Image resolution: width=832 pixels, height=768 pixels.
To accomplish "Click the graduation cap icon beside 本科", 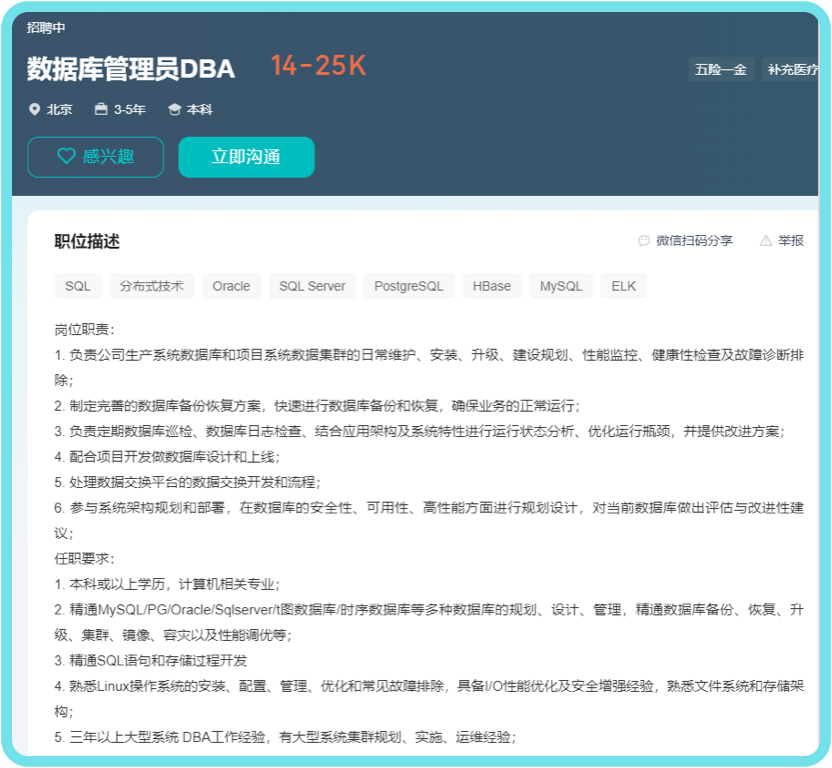I will tap(174, 109).
